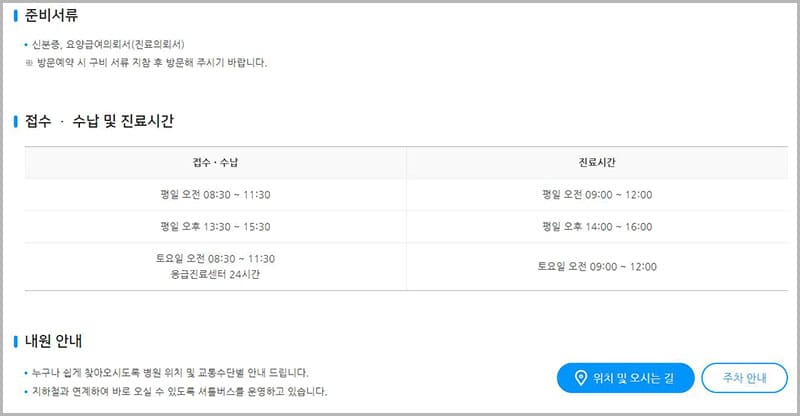Click the 신분증, 요양급여의뢰서 bullet text
This screenshot has width=800, height=416.
(x=110, y=45)
